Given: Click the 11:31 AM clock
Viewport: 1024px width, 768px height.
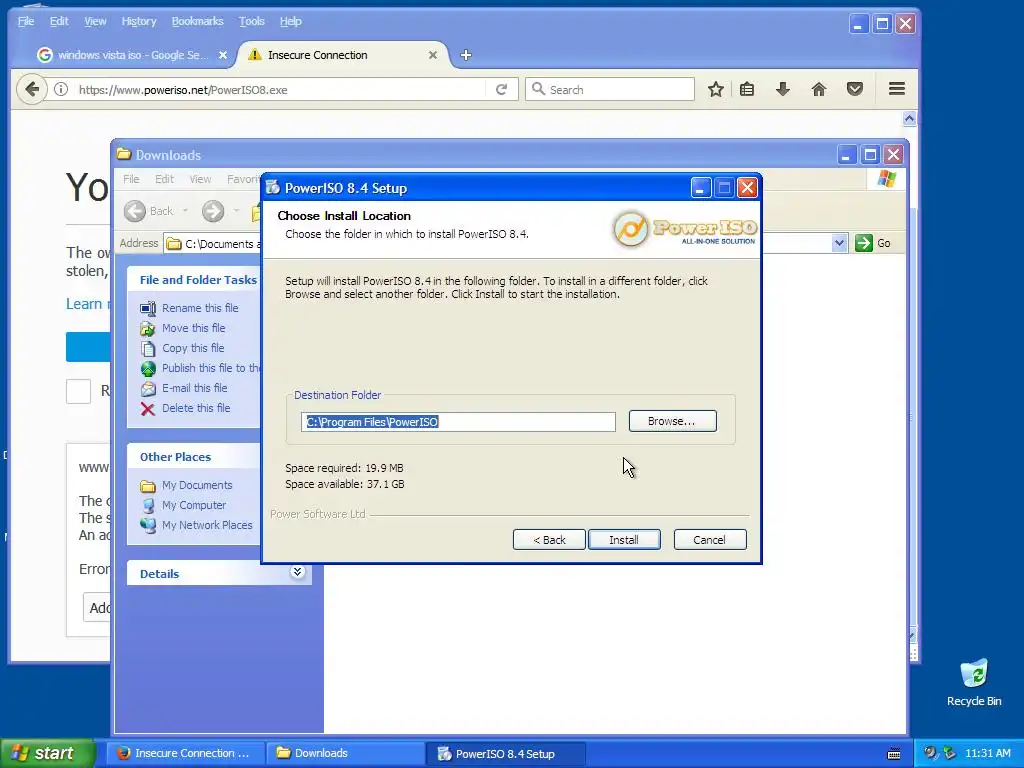Looking at the screenshot, I should point(987,753).
